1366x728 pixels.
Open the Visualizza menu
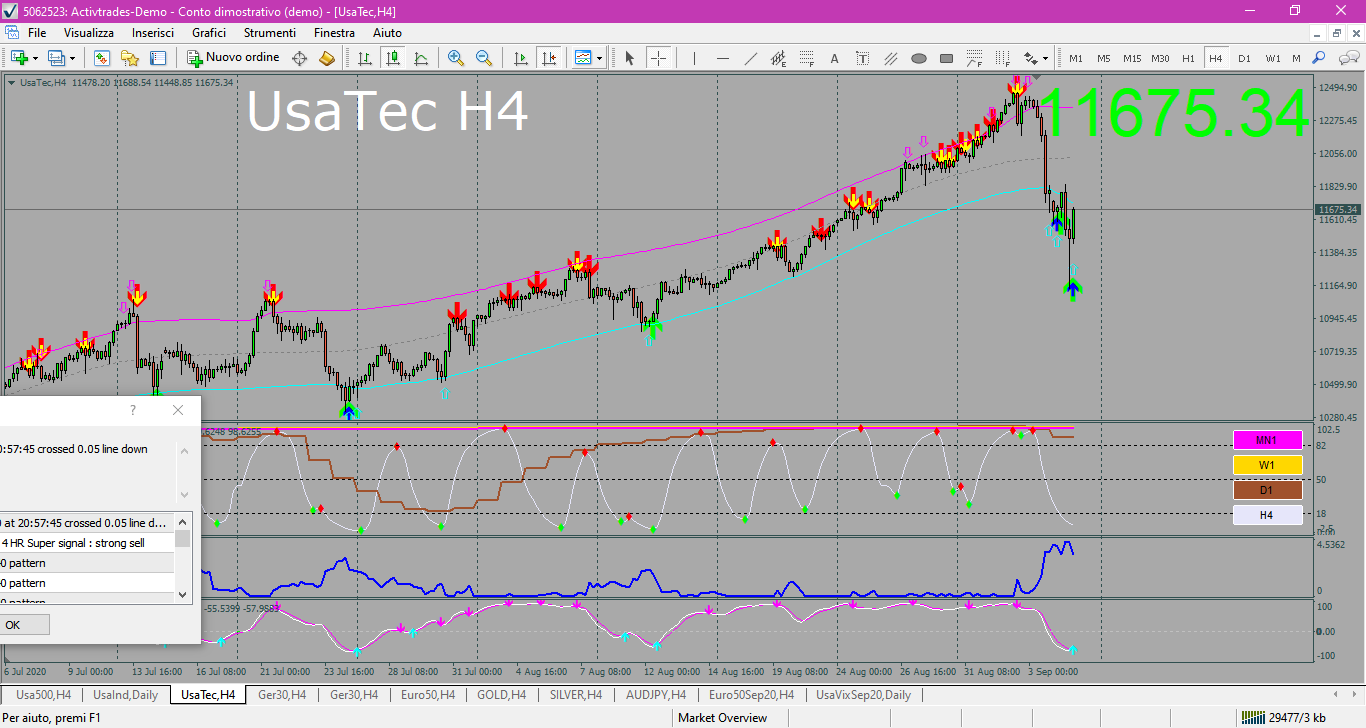(89, 33)
